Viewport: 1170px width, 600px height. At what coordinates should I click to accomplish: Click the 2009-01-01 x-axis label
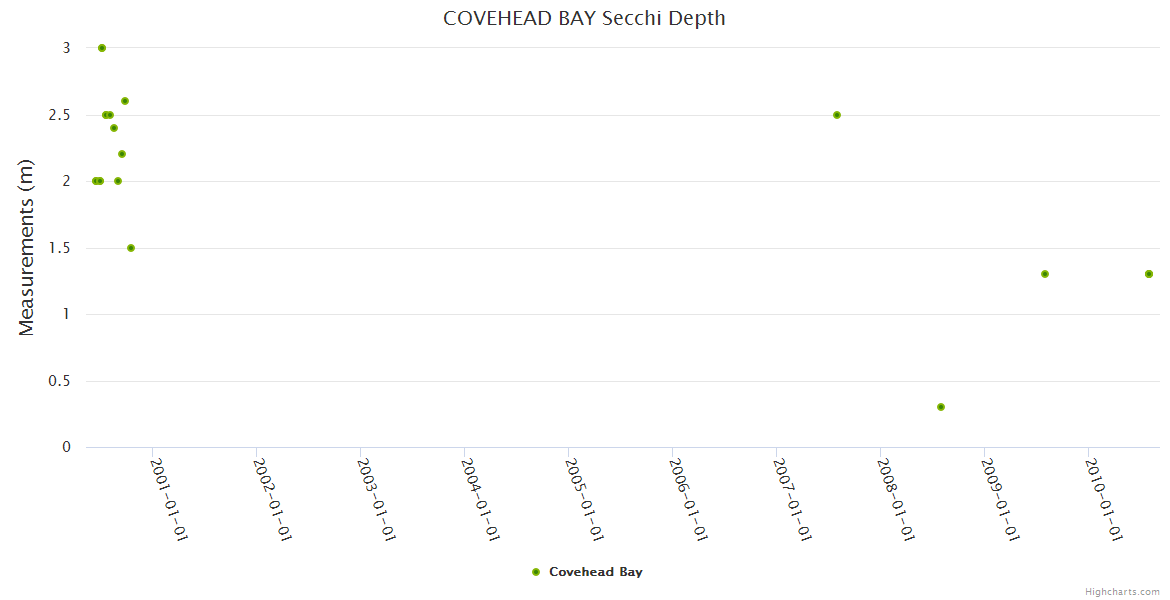tap(1001, 499)
